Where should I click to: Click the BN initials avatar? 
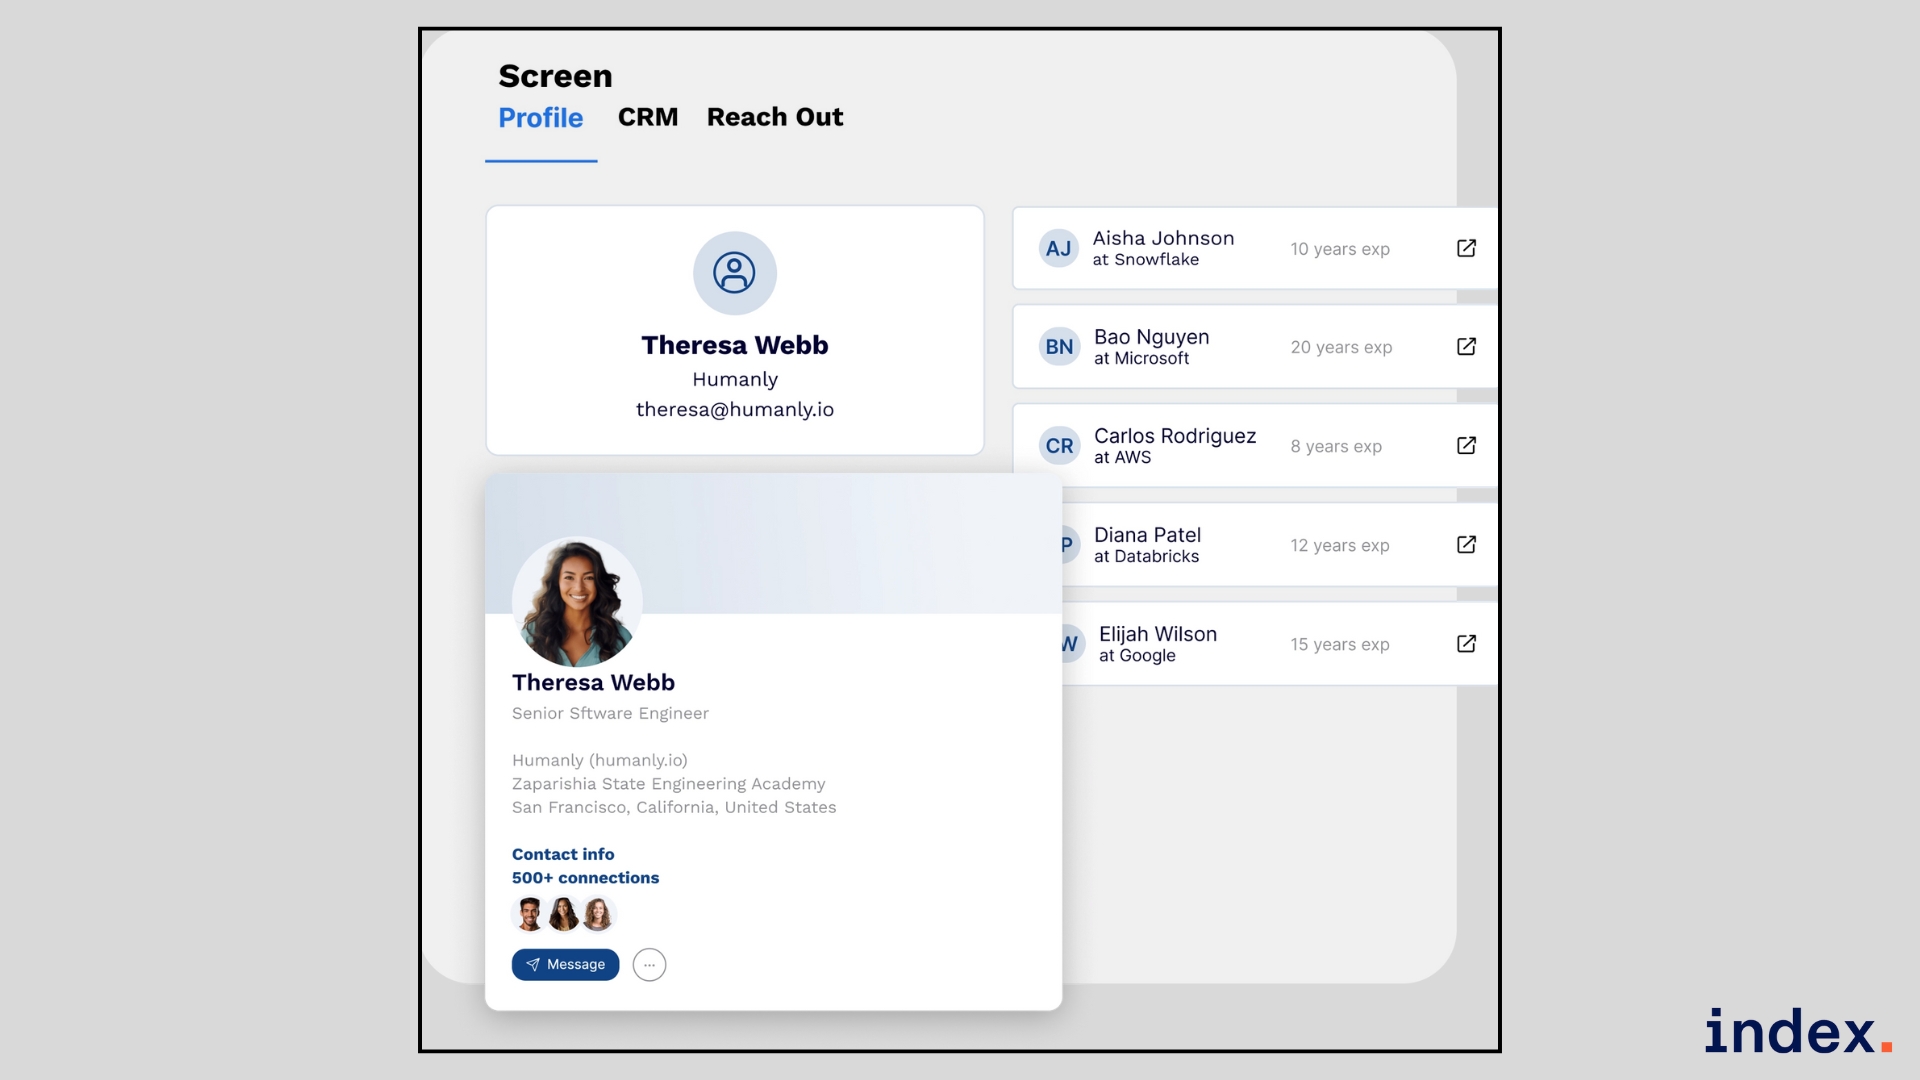point(1059,347)
